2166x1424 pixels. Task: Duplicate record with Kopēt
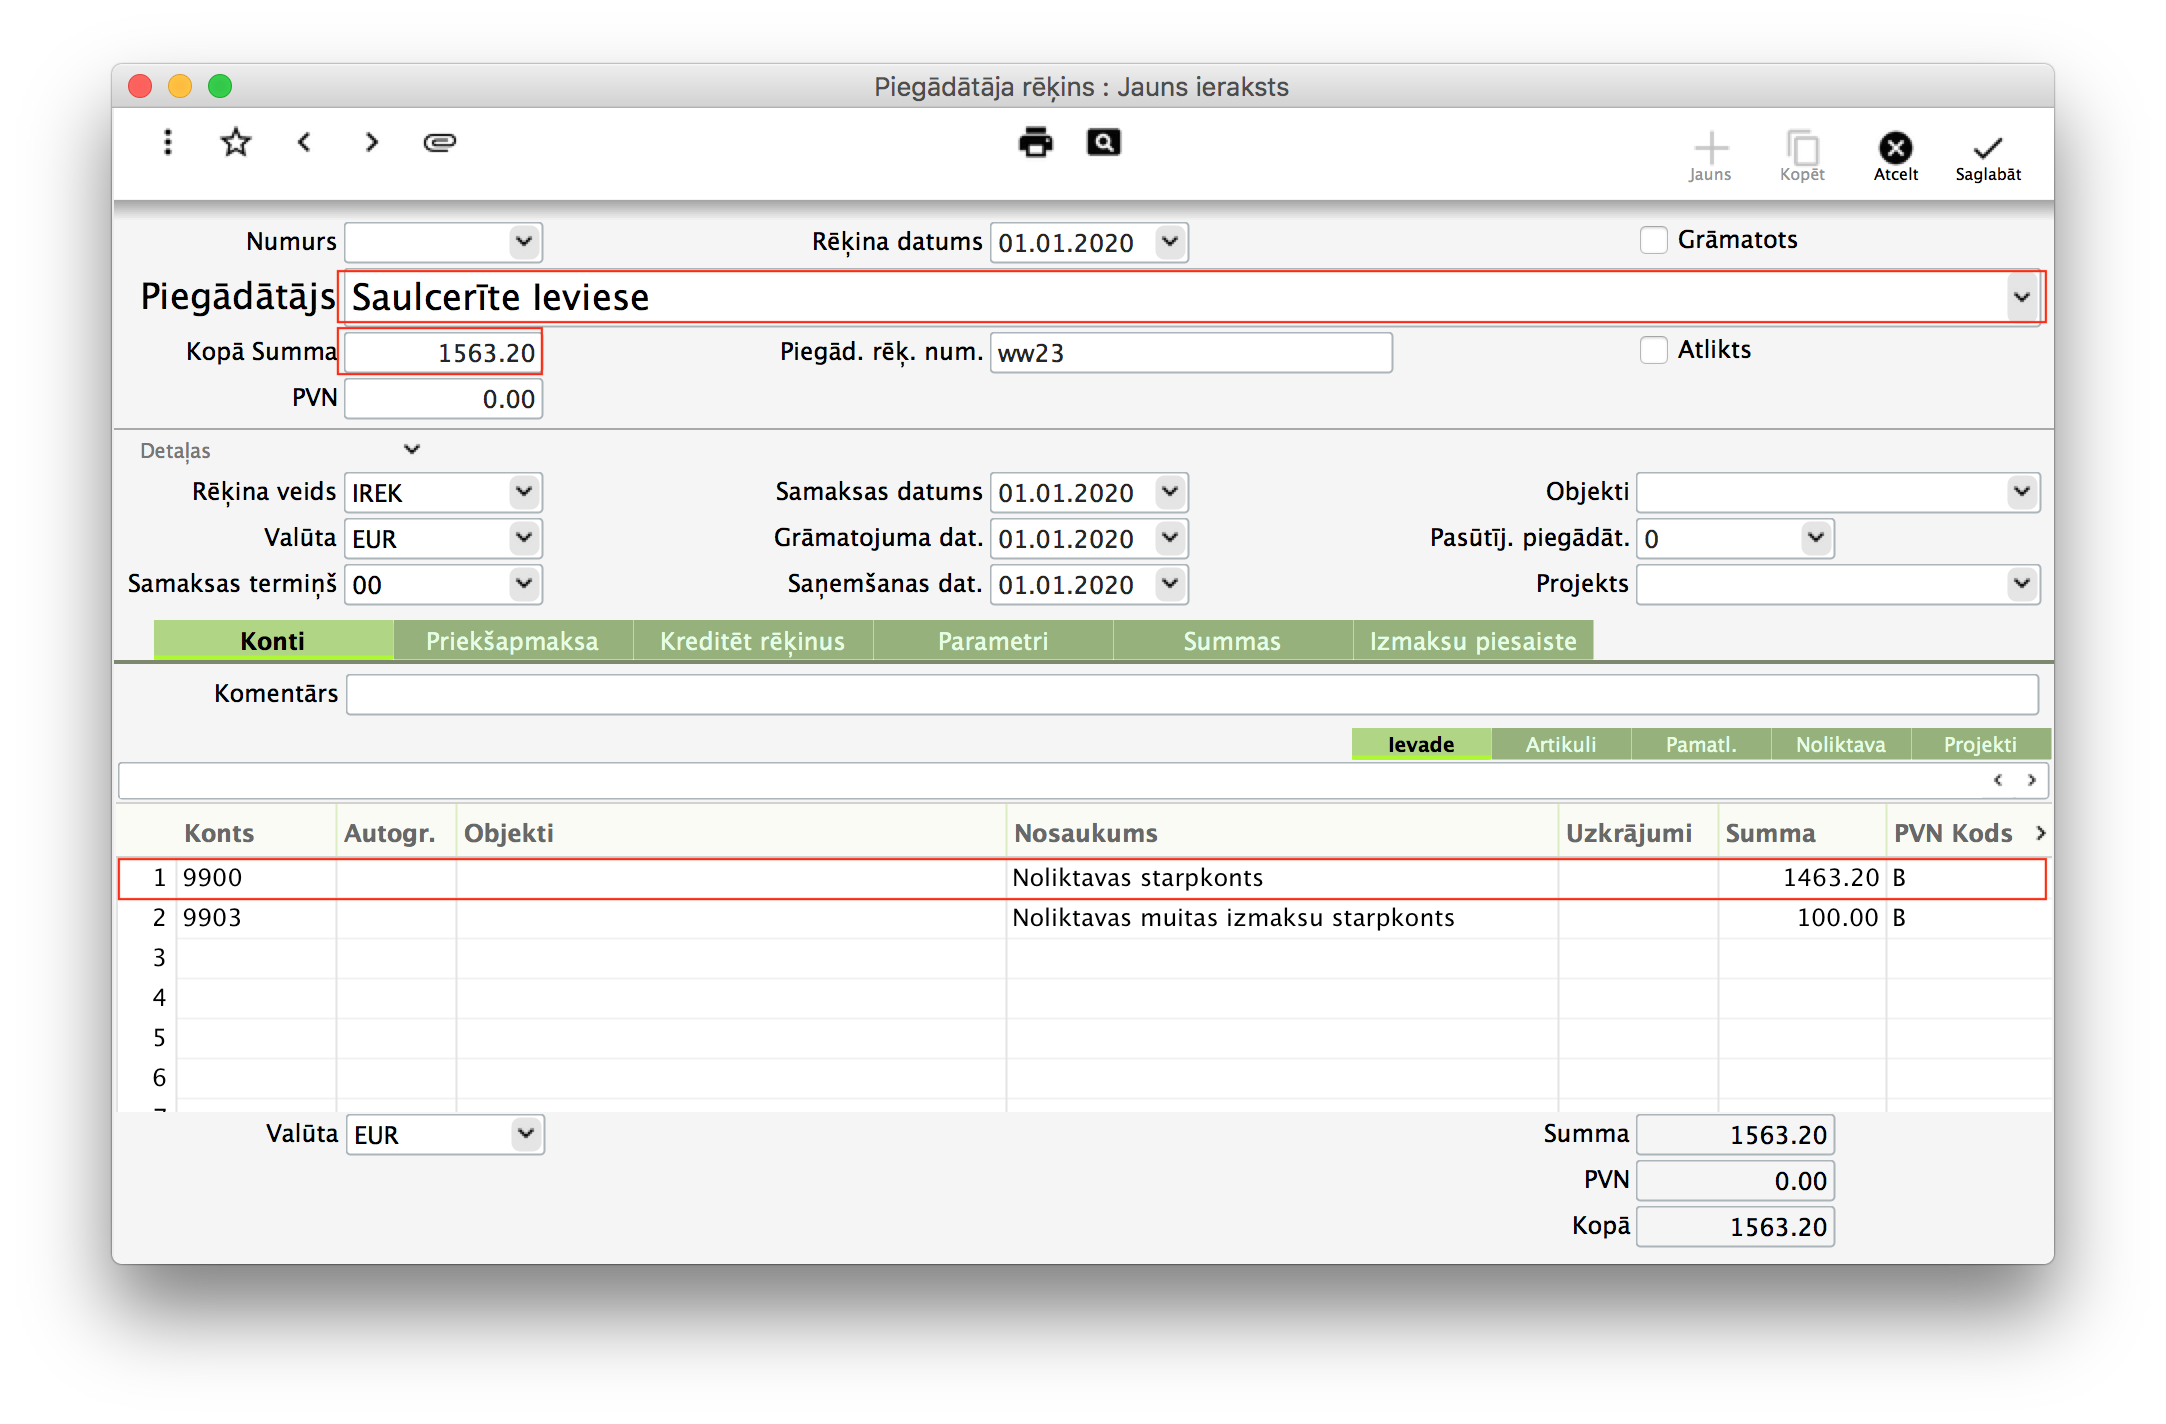(x=1802, y=157)
